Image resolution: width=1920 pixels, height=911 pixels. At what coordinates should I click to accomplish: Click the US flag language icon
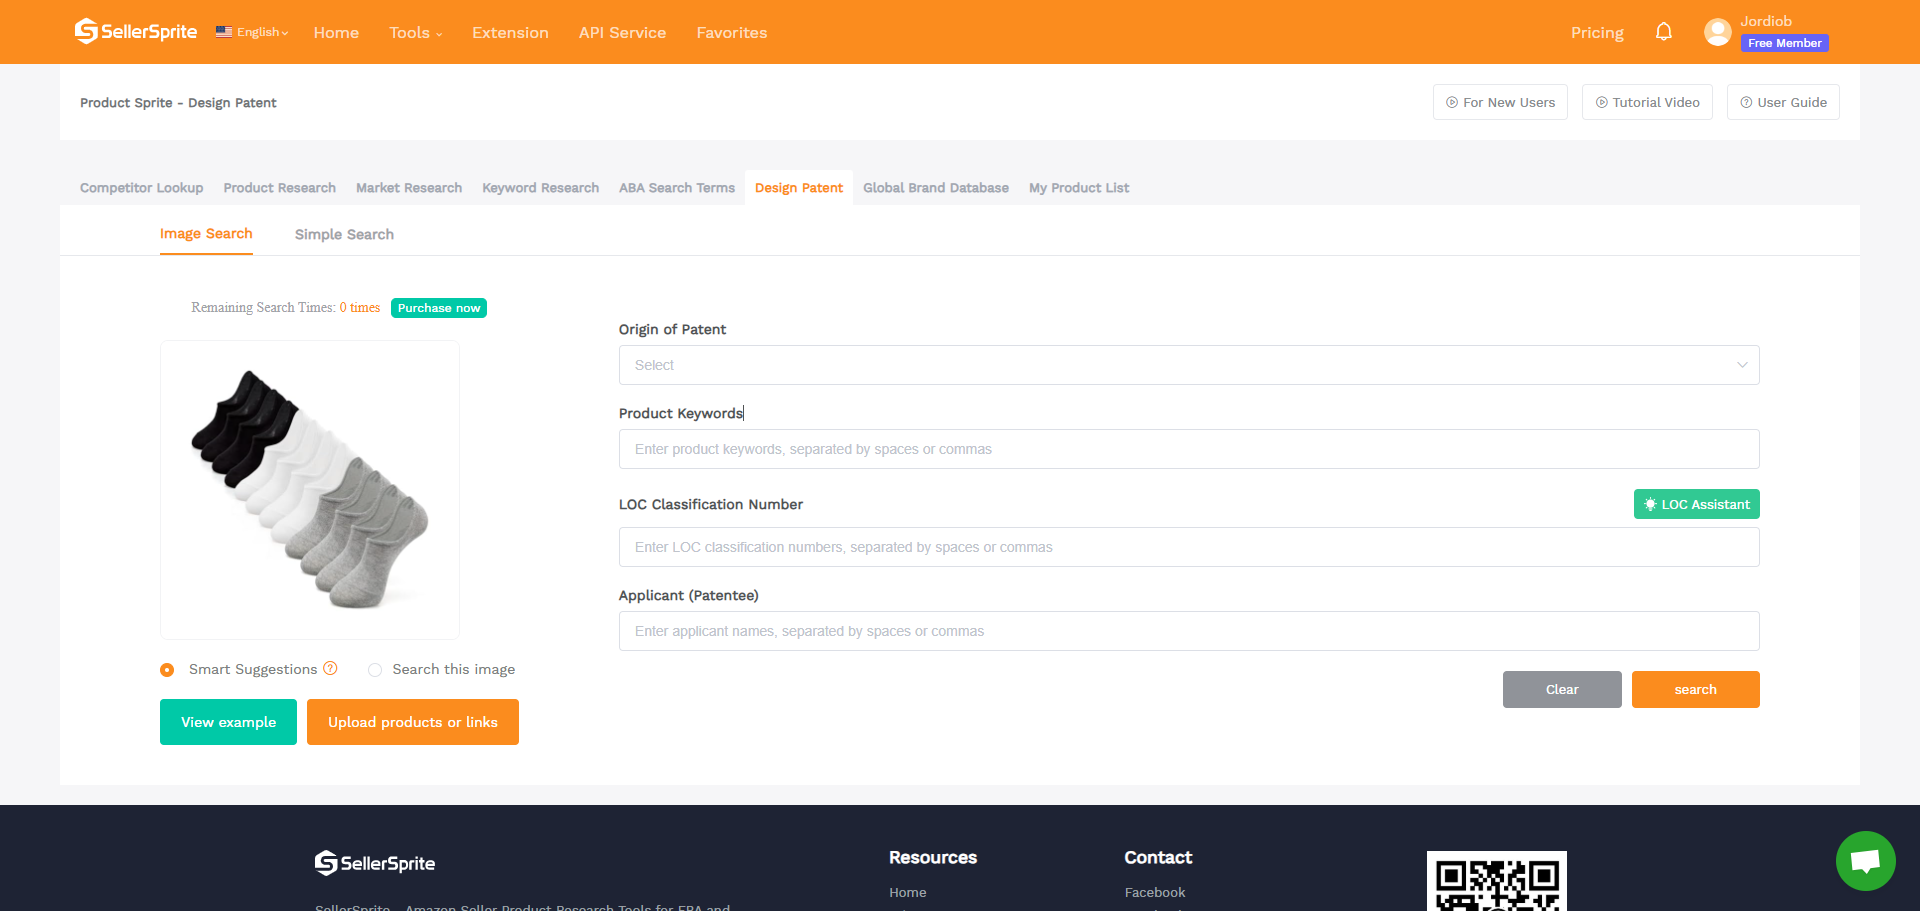click(x=224, y=32)
